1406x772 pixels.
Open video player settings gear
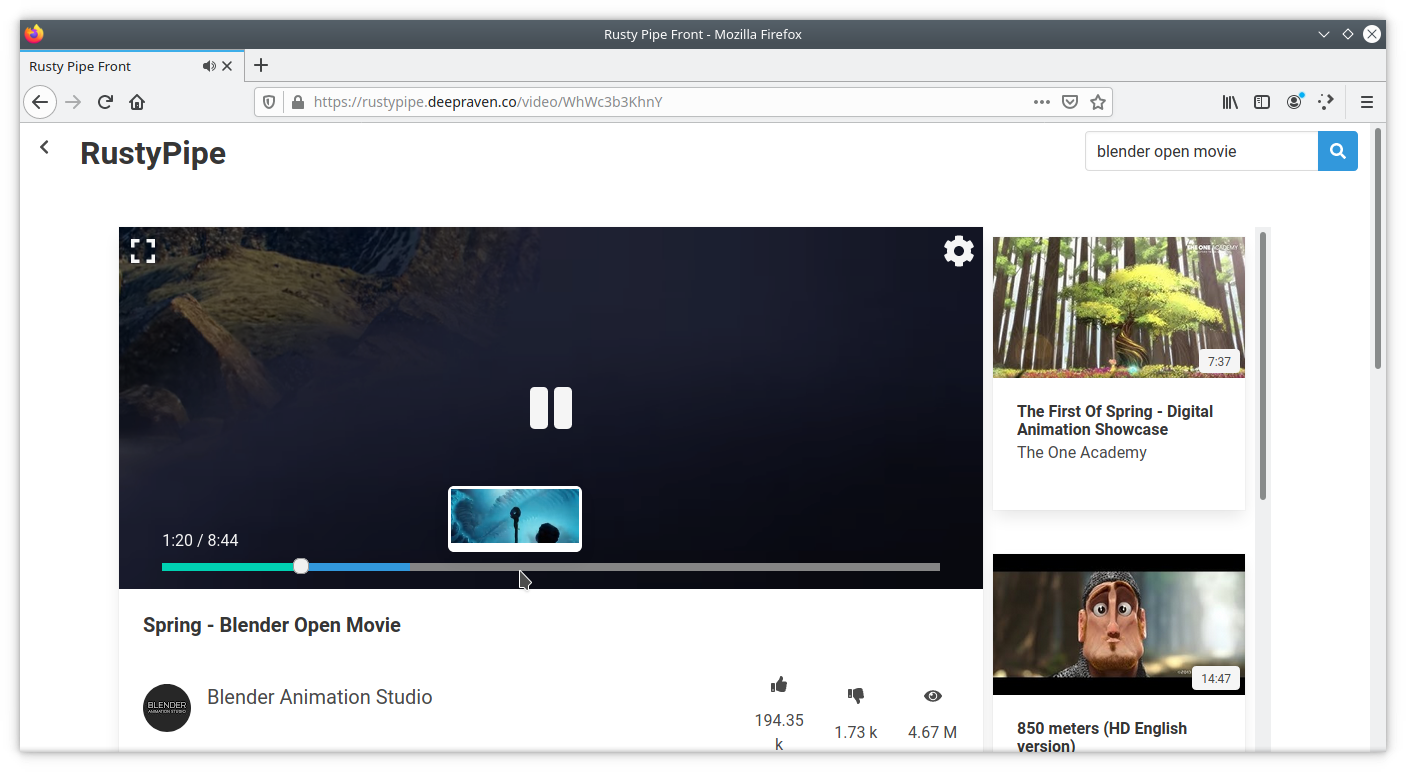(x=959, y=251)
